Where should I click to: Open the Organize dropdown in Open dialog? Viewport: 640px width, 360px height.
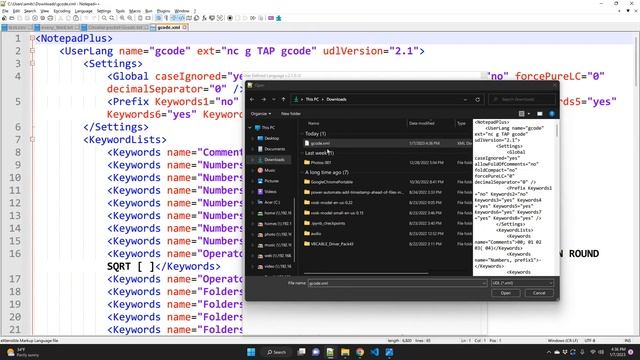[x=261, y=114]
